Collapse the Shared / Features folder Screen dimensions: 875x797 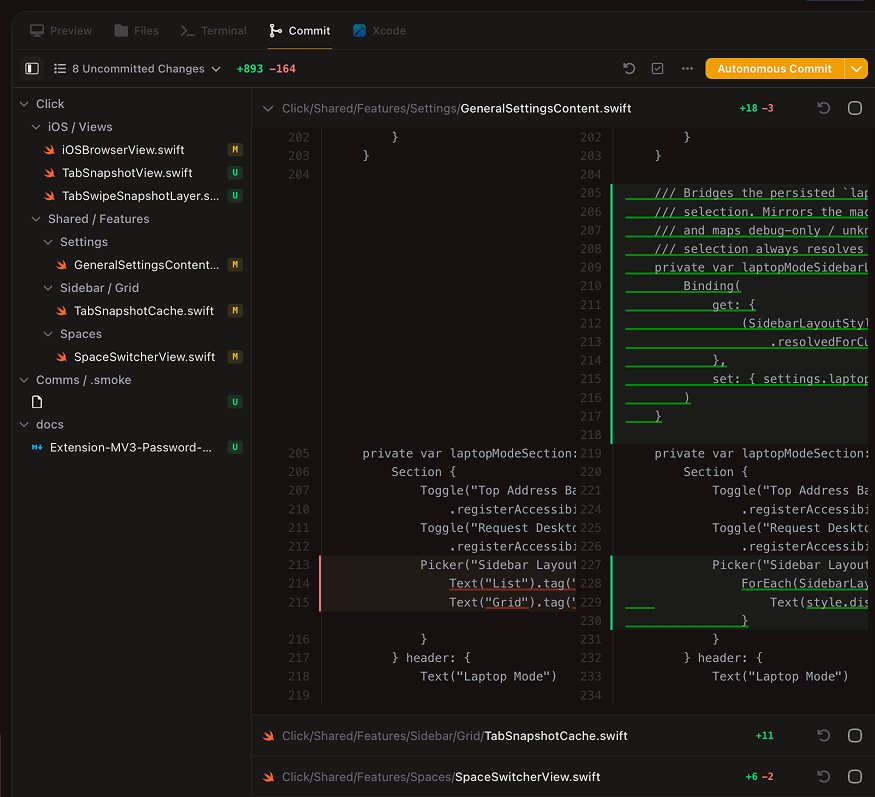pyautogui.click(x=36, y=219)
